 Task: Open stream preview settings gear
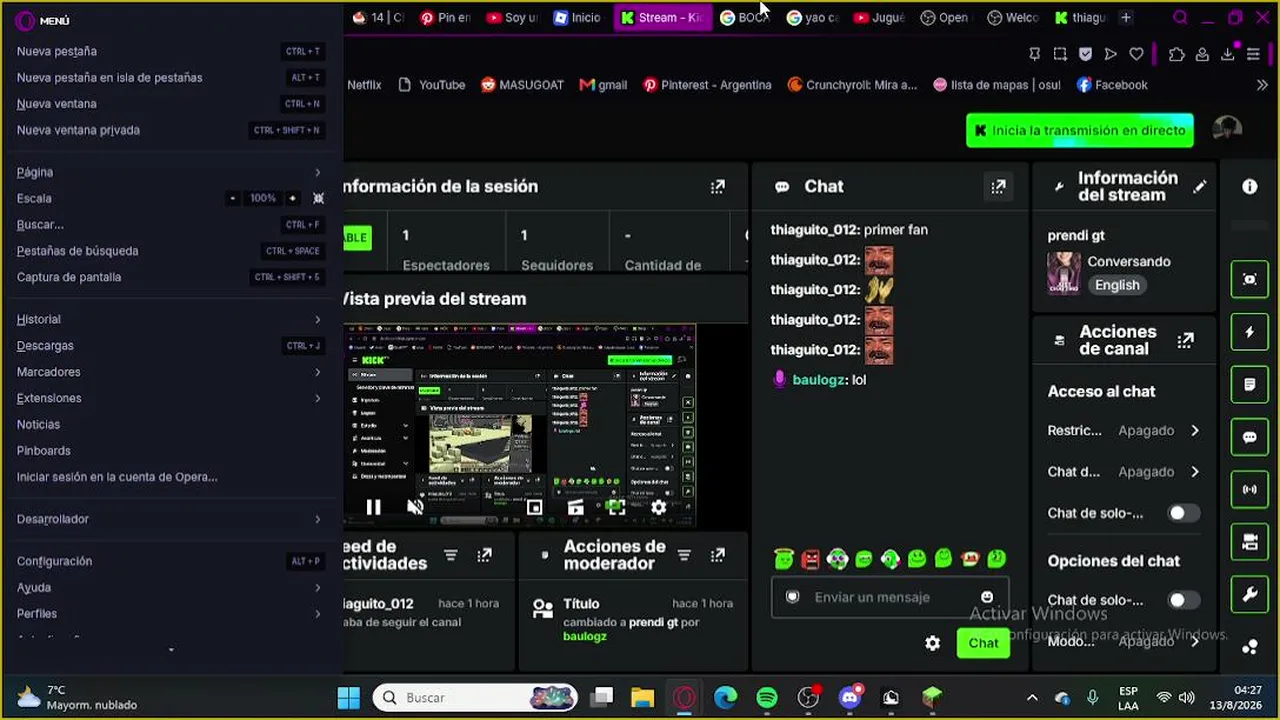click(659, 508)
